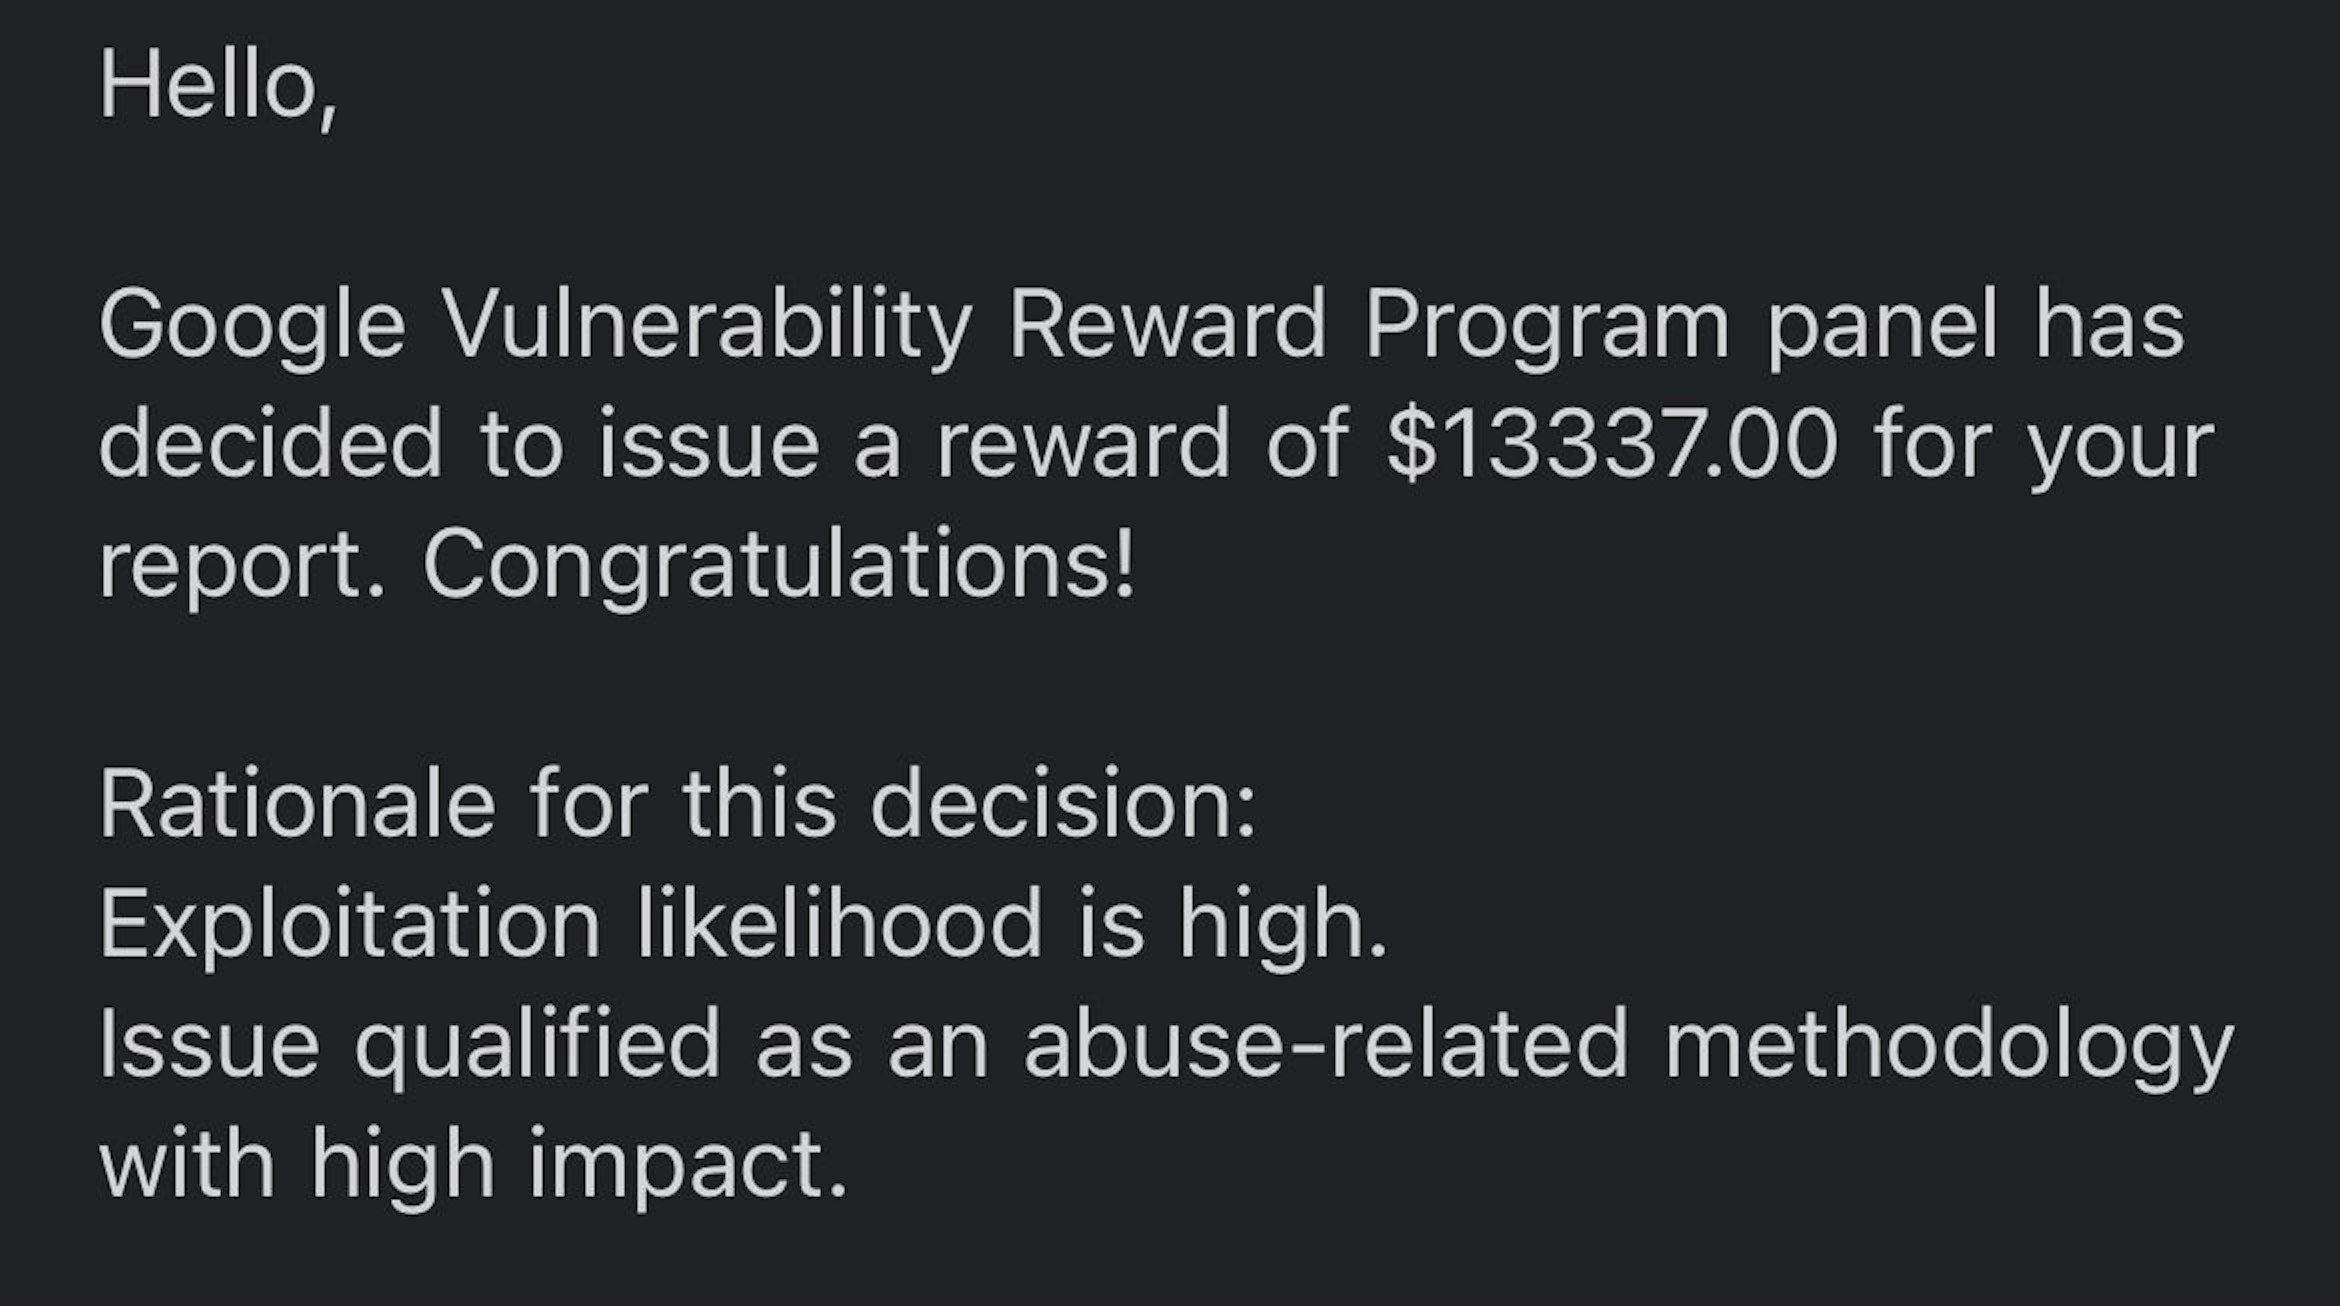Click the word "Rationale"
Image resolution: width=2340 pixels, height=1306 pixels.
pos(297,806)
